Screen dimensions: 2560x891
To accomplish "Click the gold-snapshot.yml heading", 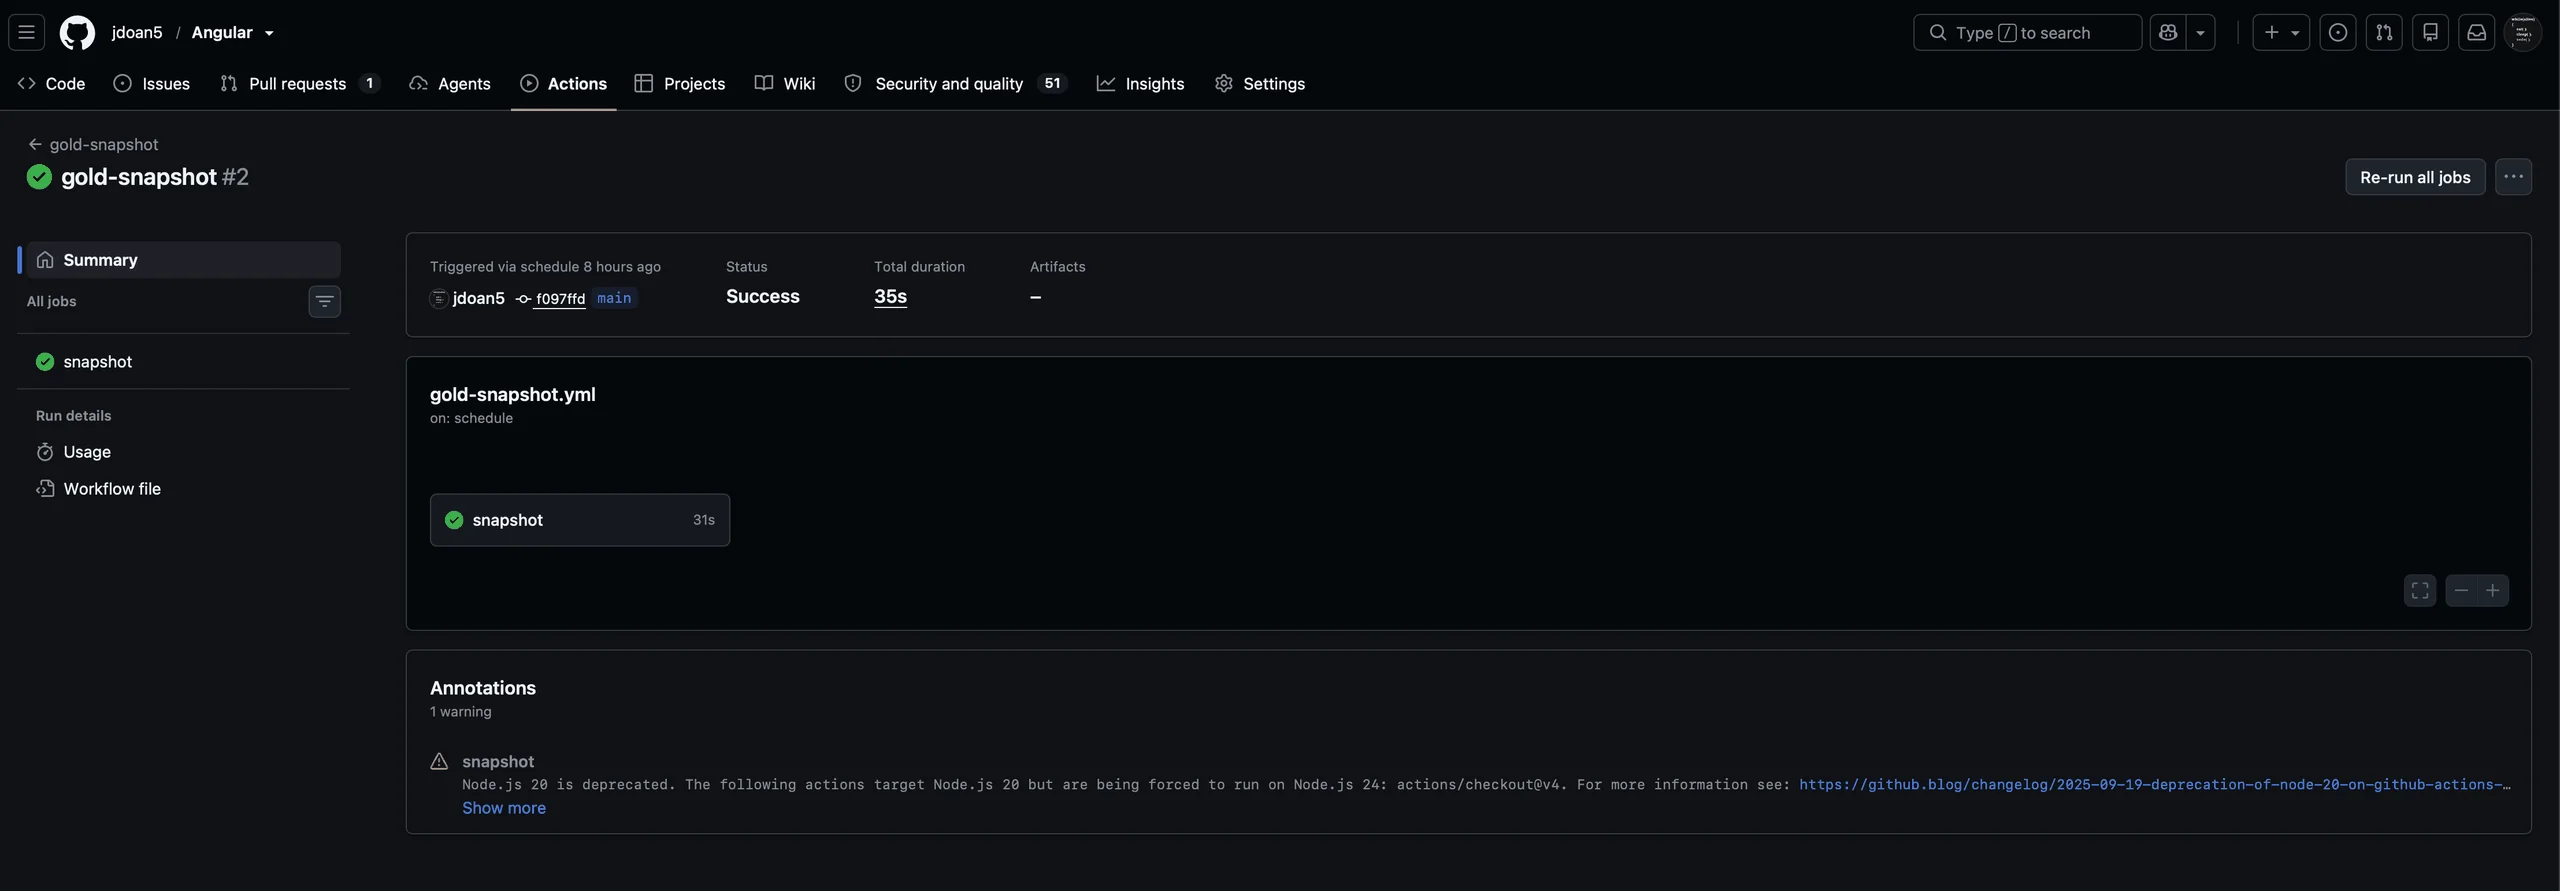I will (513, 394).
